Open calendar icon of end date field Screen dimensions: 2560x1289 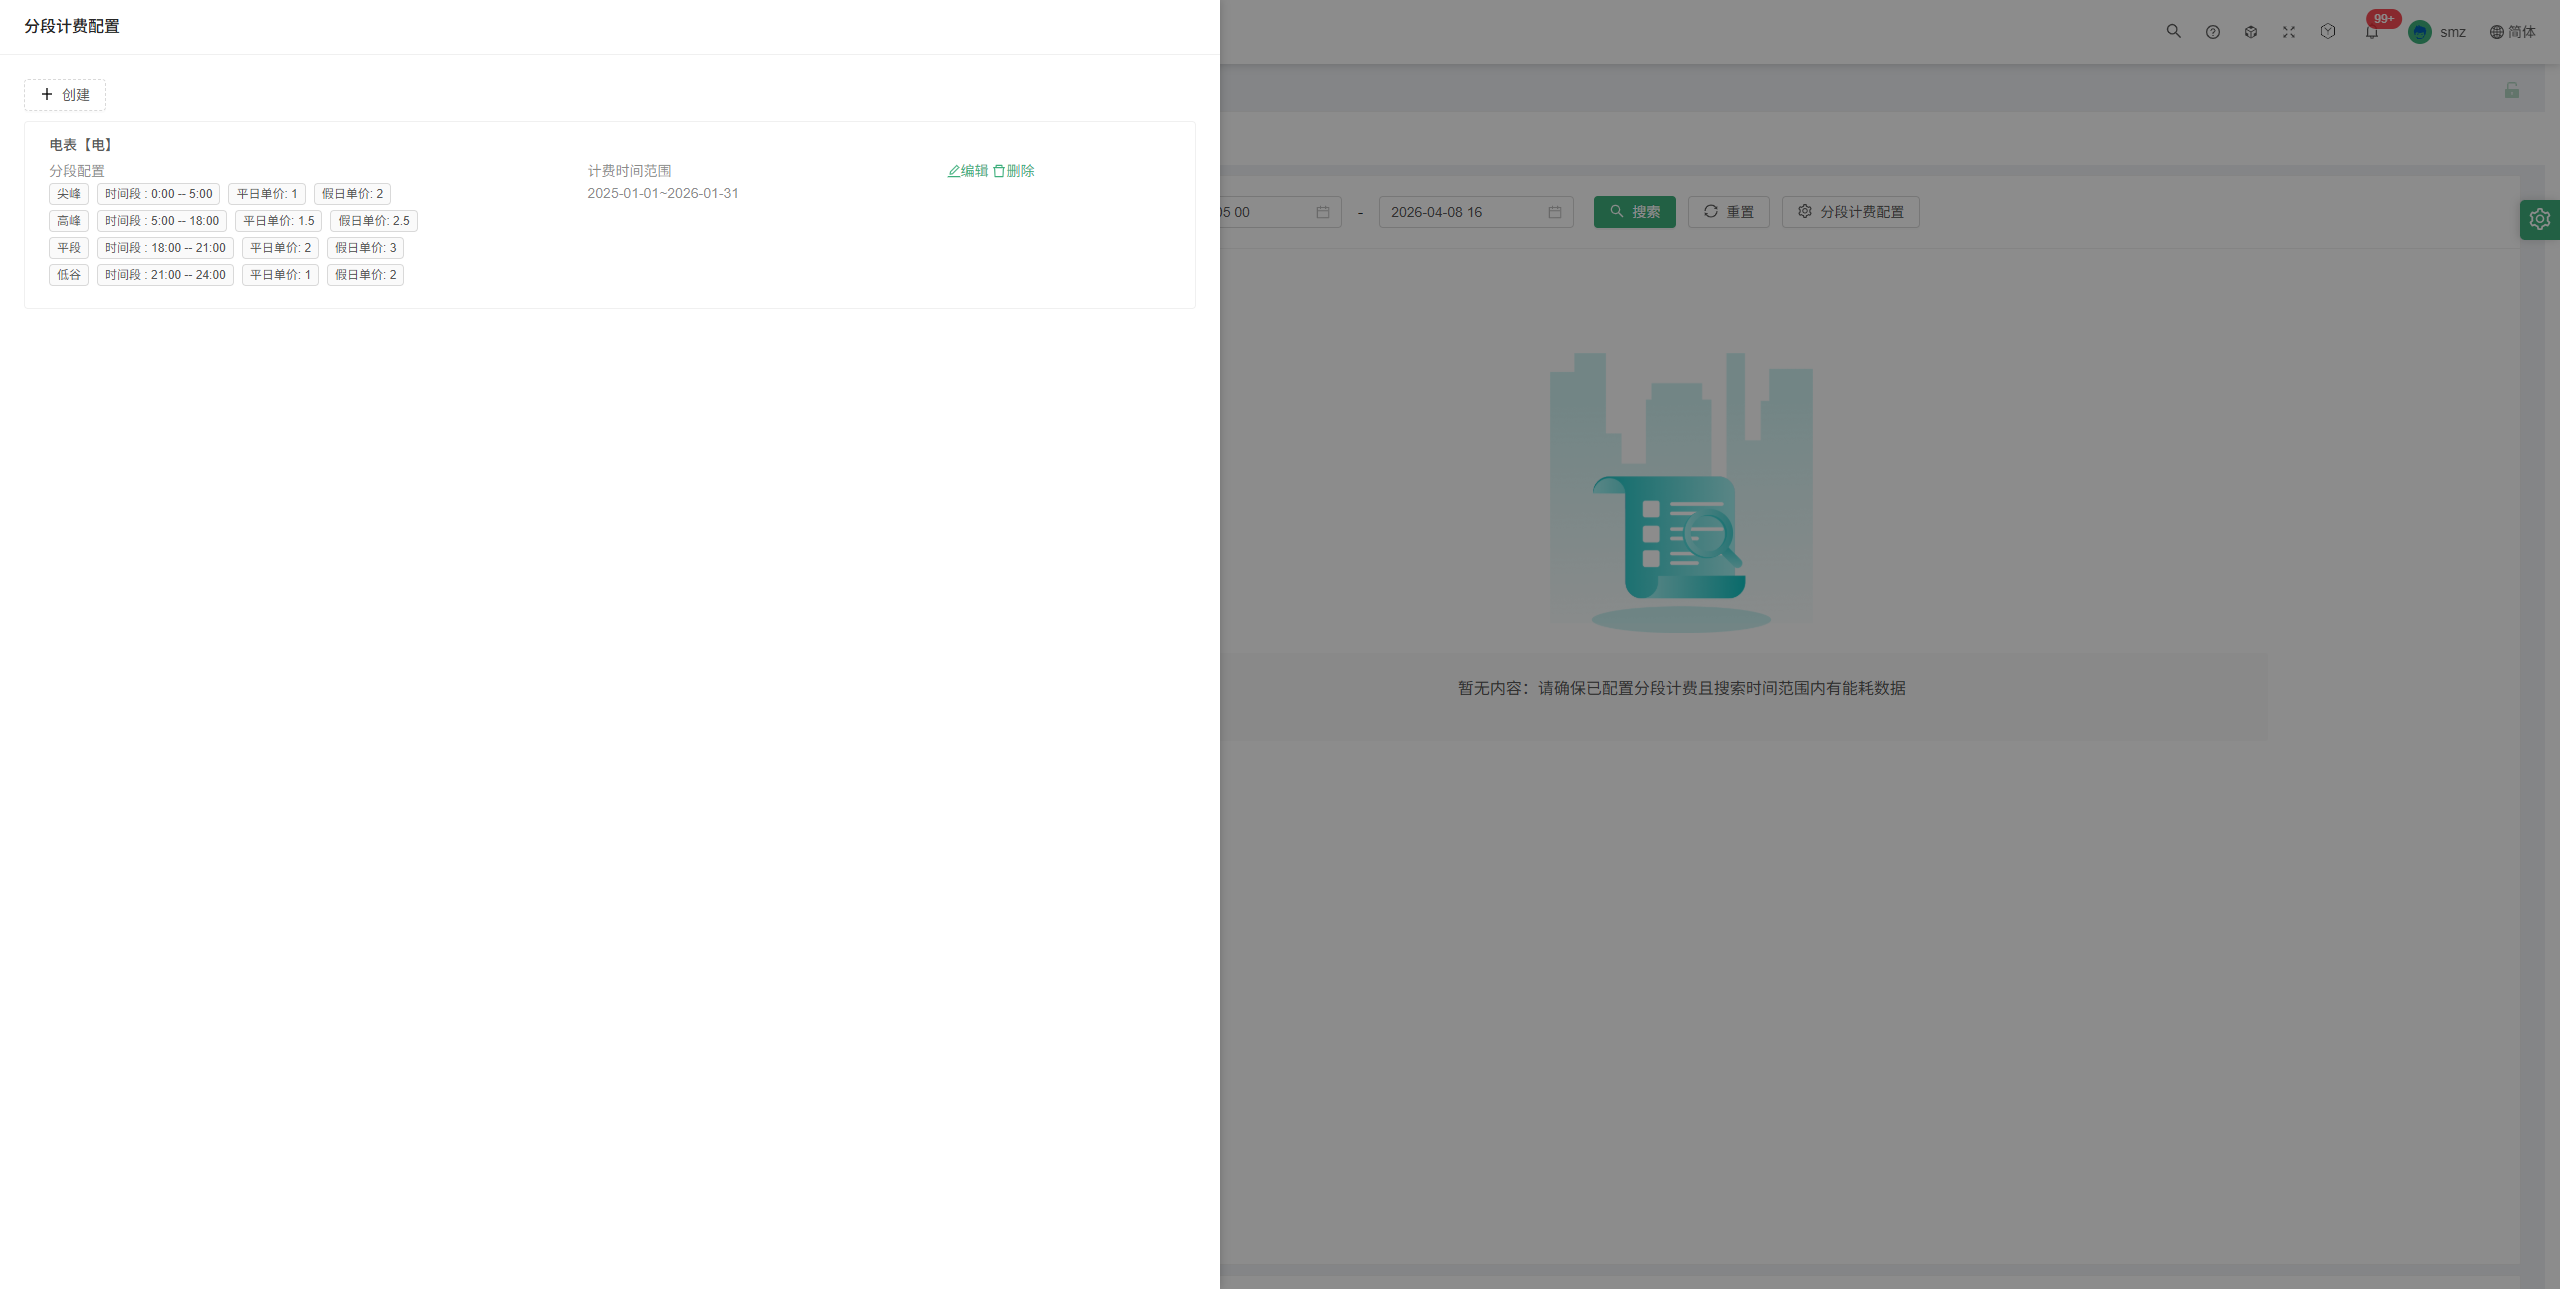click(1555, 212)
